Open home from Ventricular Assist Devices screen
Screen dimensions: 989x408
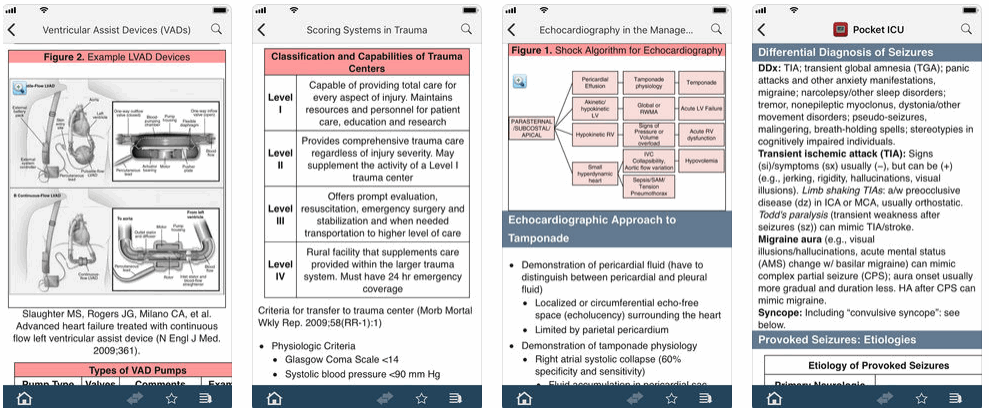pyautogui.click(x=24, y=398)
